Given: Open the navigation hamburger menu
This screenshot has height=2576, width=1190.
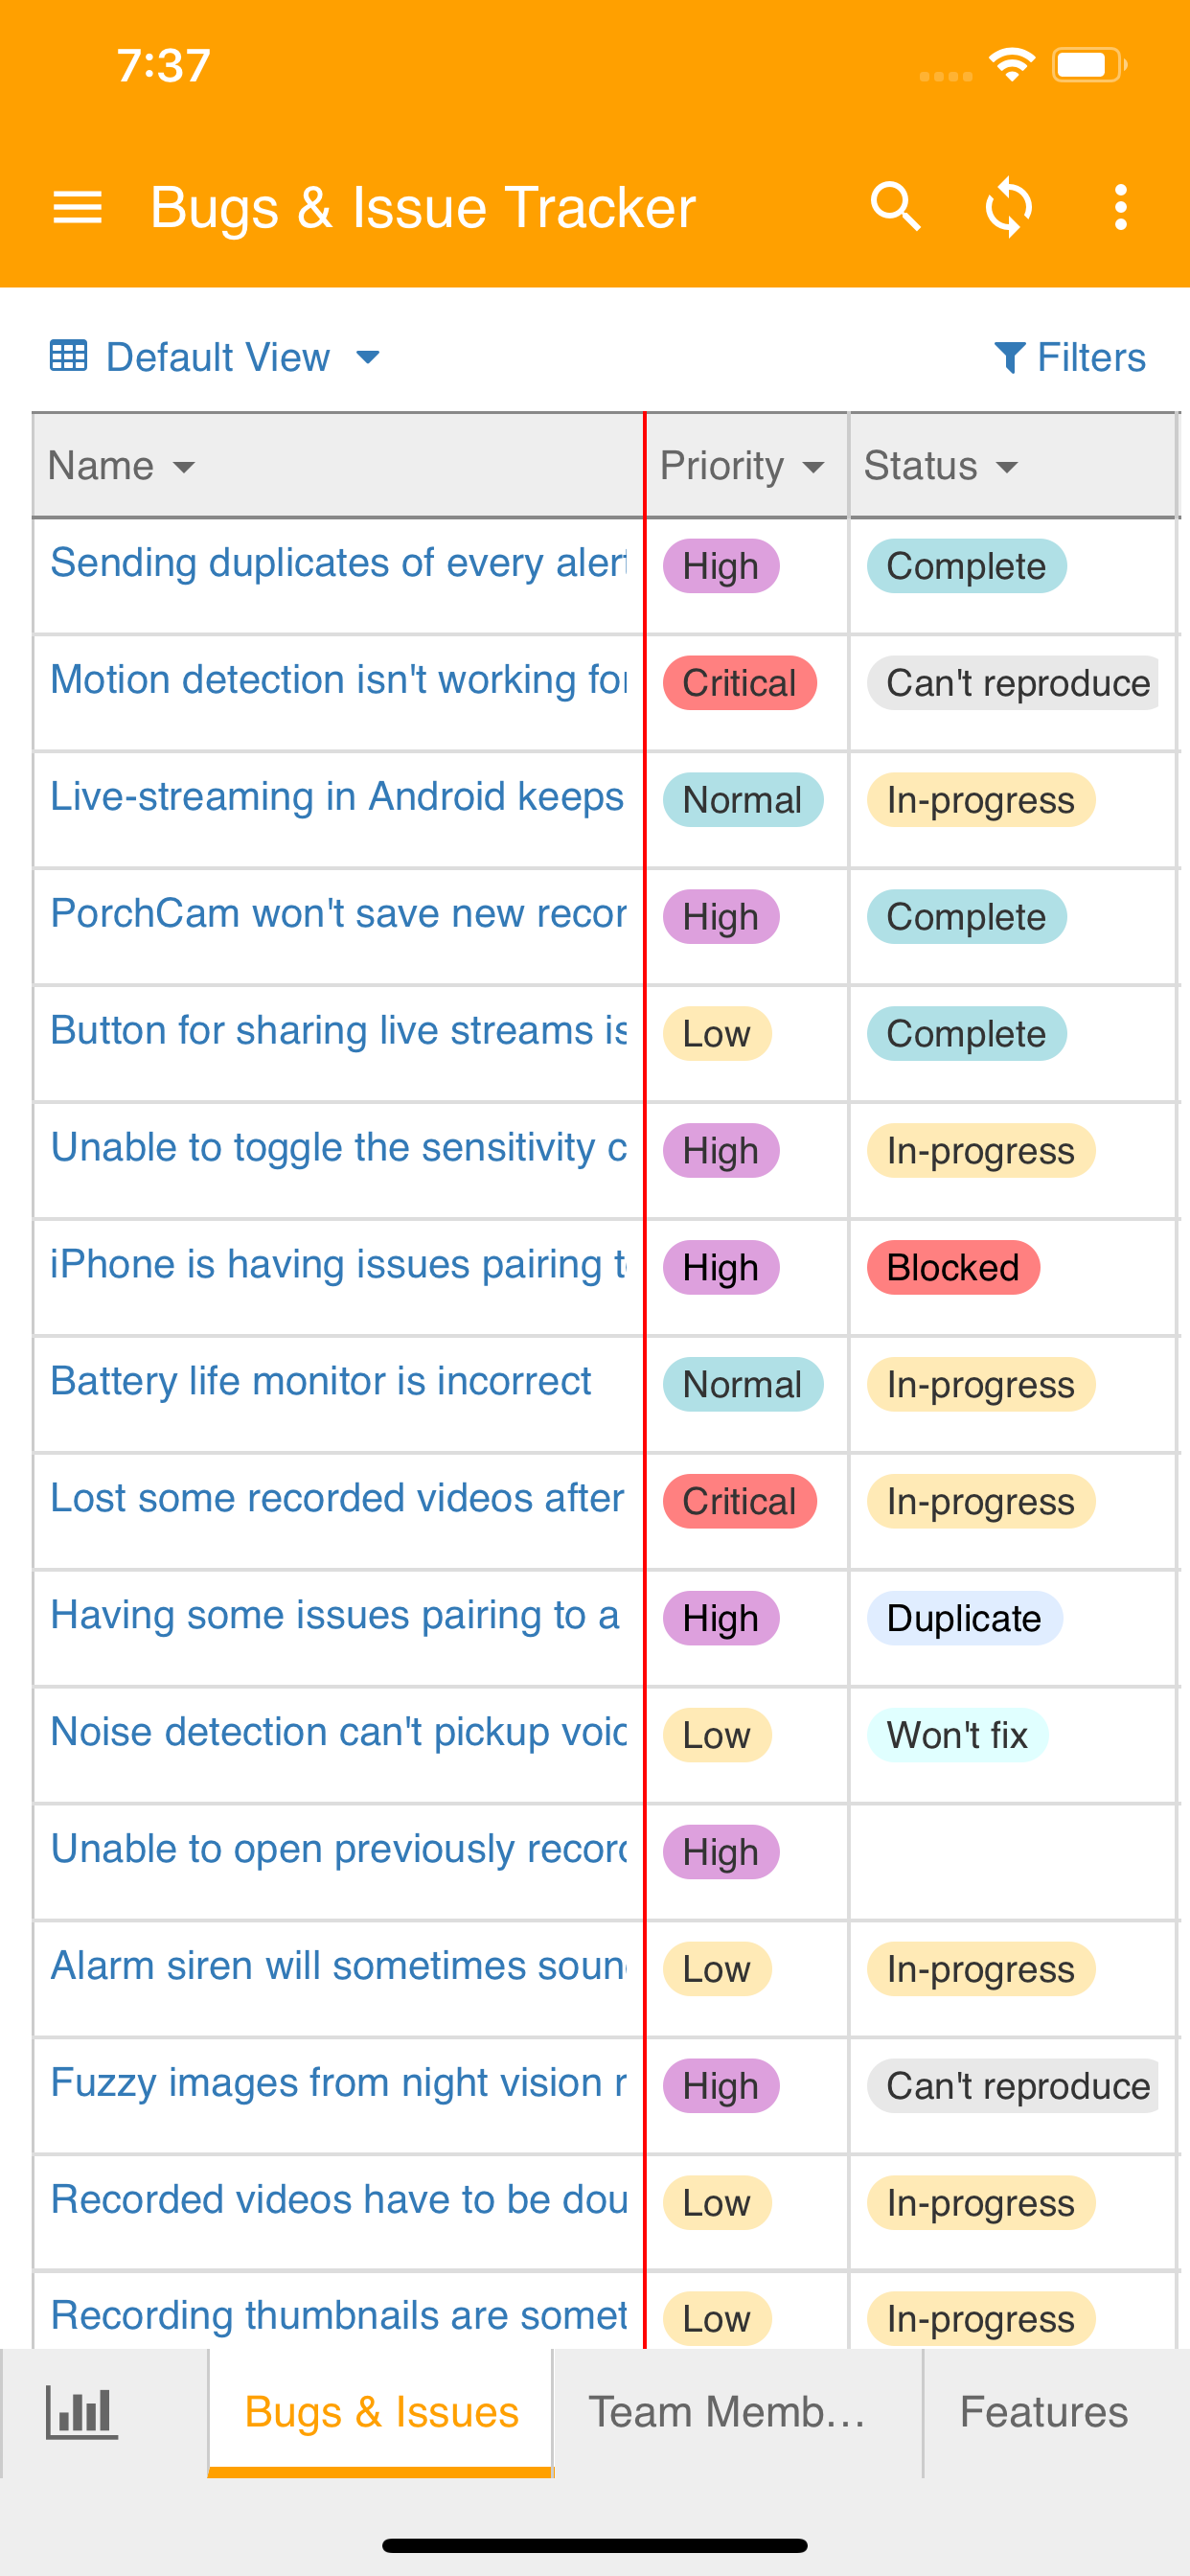Looking at the screenshot, I should (77, 207).
